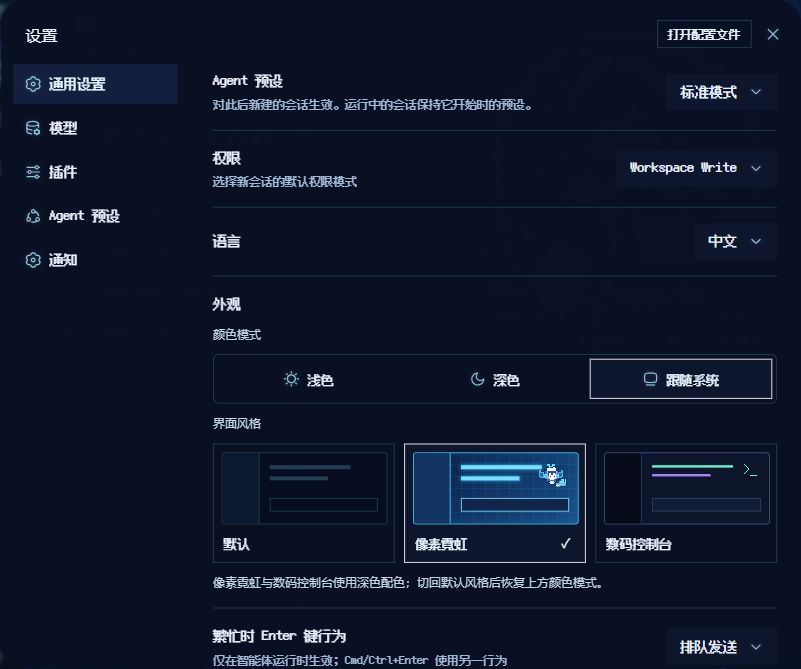Close the settings dialog with X
This screenshot has width=801, height=669.
pyautogui.click(x=773, y=34)
